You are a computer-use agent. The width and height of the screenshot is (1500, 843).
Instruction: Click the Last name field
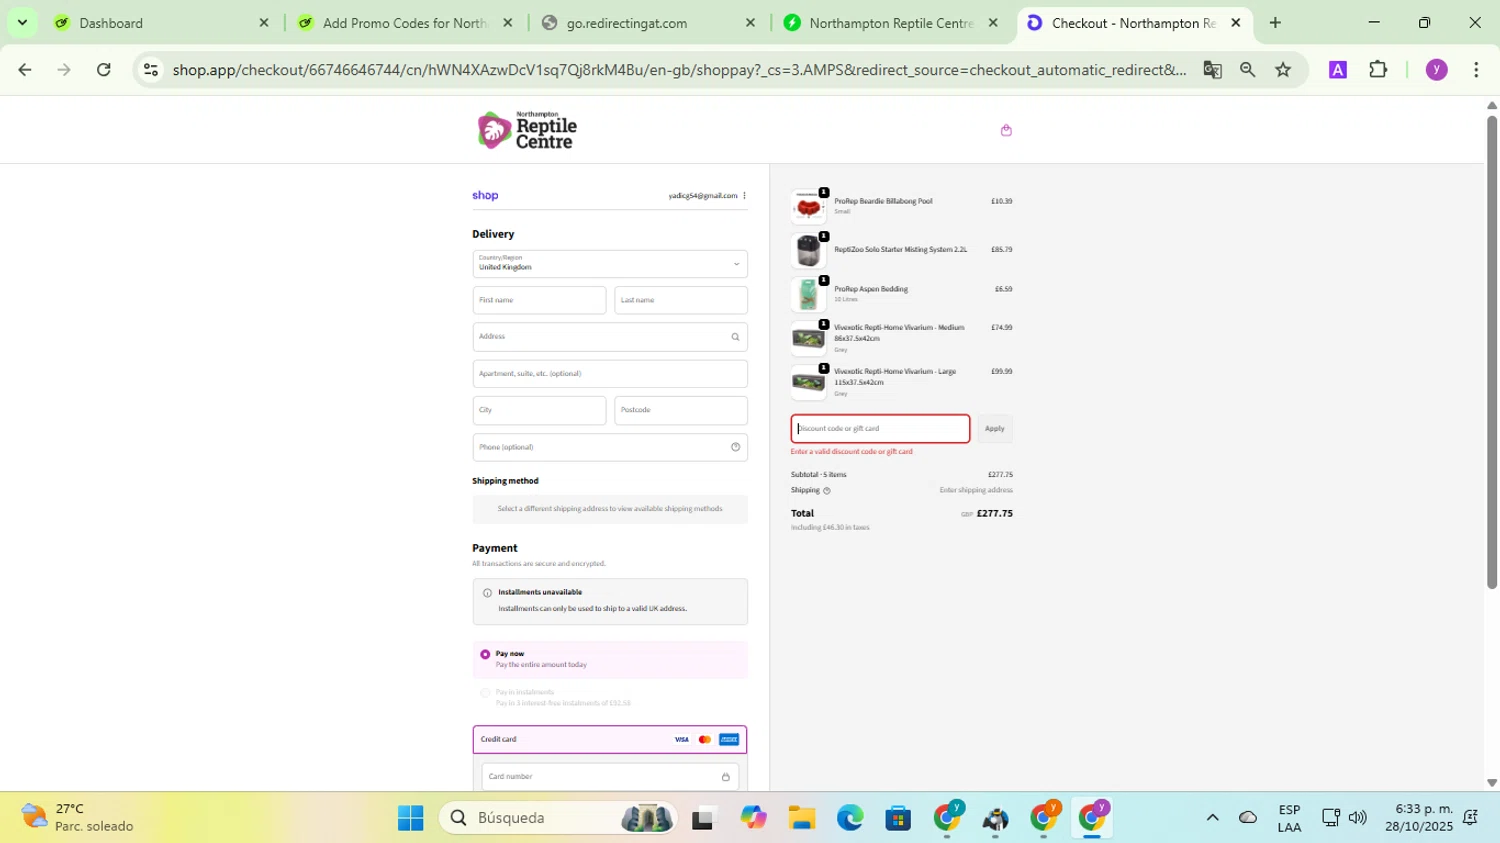point(681,300)
